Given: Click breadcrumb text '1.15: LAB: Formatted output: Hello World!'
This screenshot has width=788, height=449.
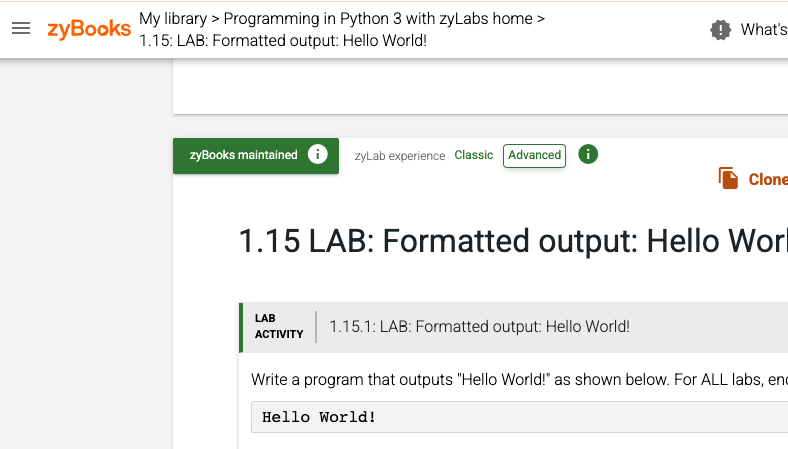Looking at the screenshot, I should 283,41.
